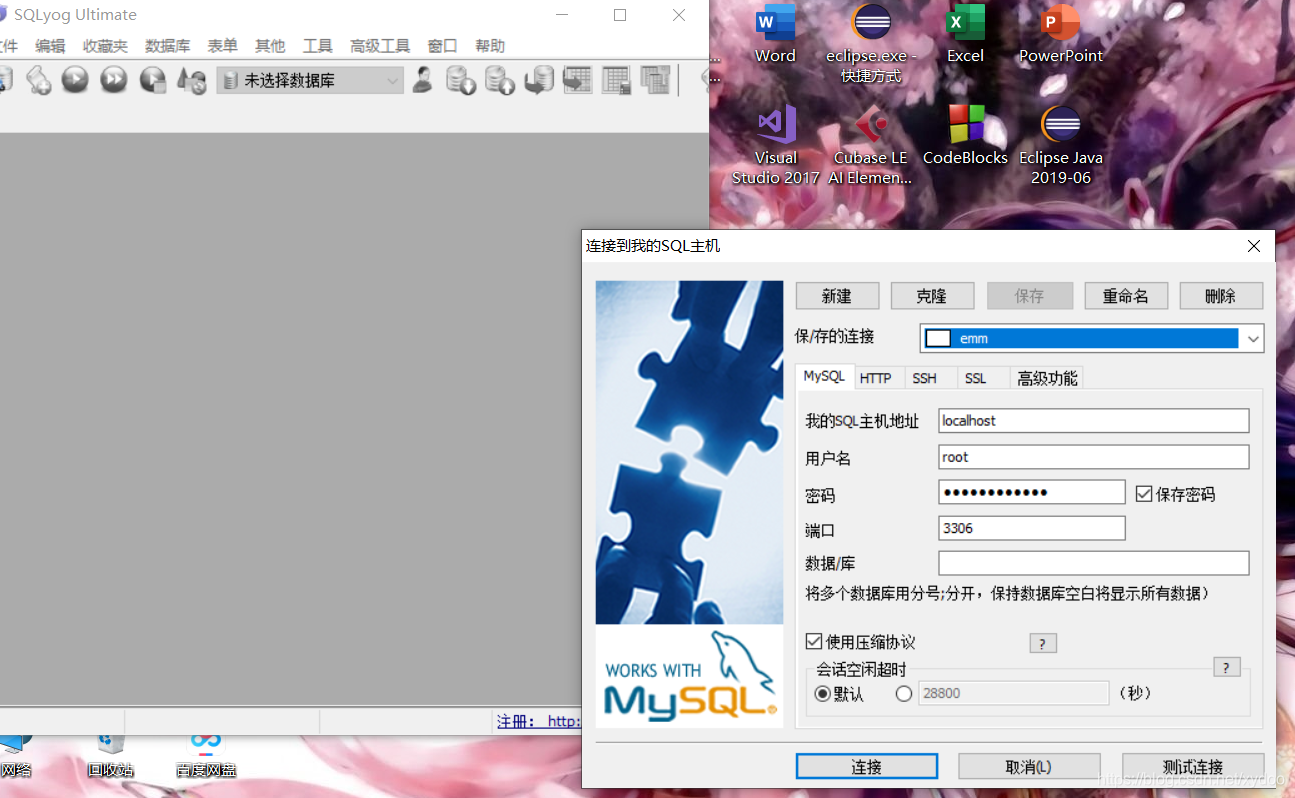Click the 连接 button

pos(867,767)
